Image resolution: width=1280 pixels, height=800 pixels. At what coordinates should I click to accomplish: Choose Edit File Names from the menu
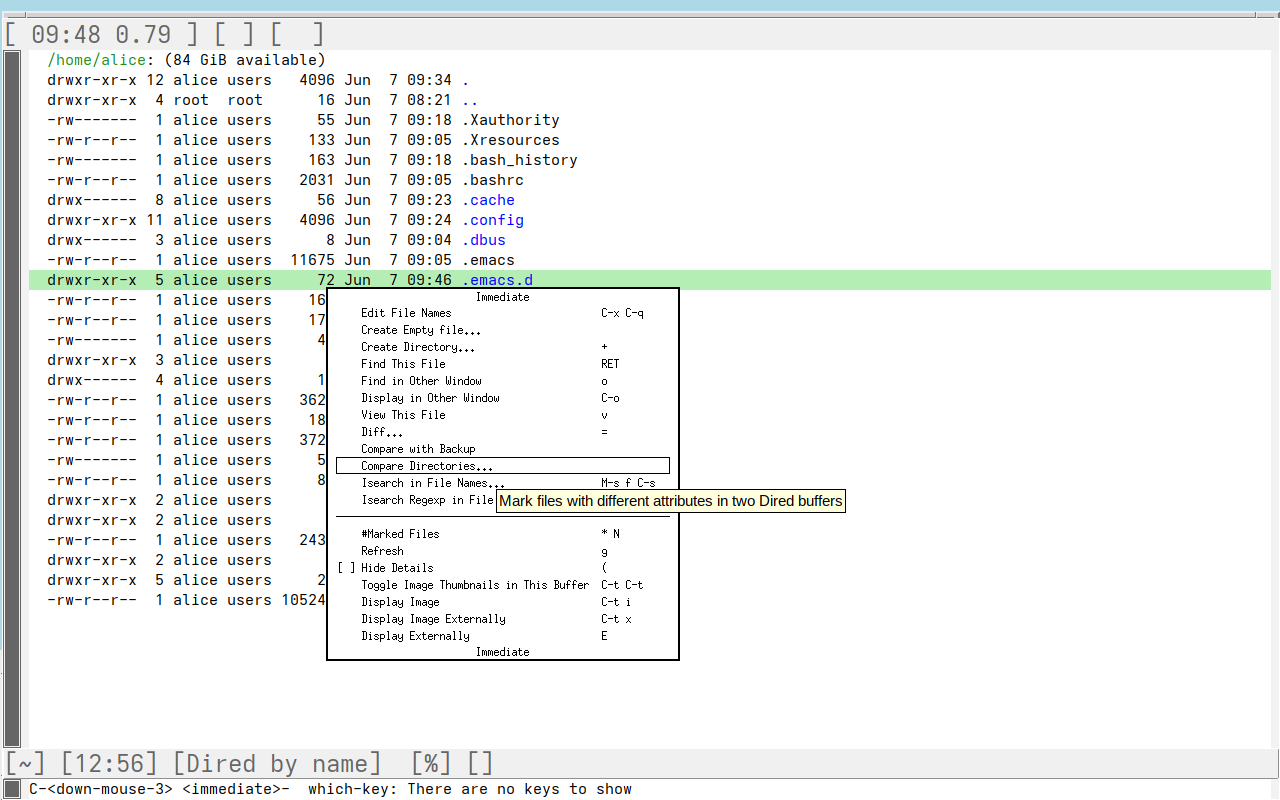[503, 313]
